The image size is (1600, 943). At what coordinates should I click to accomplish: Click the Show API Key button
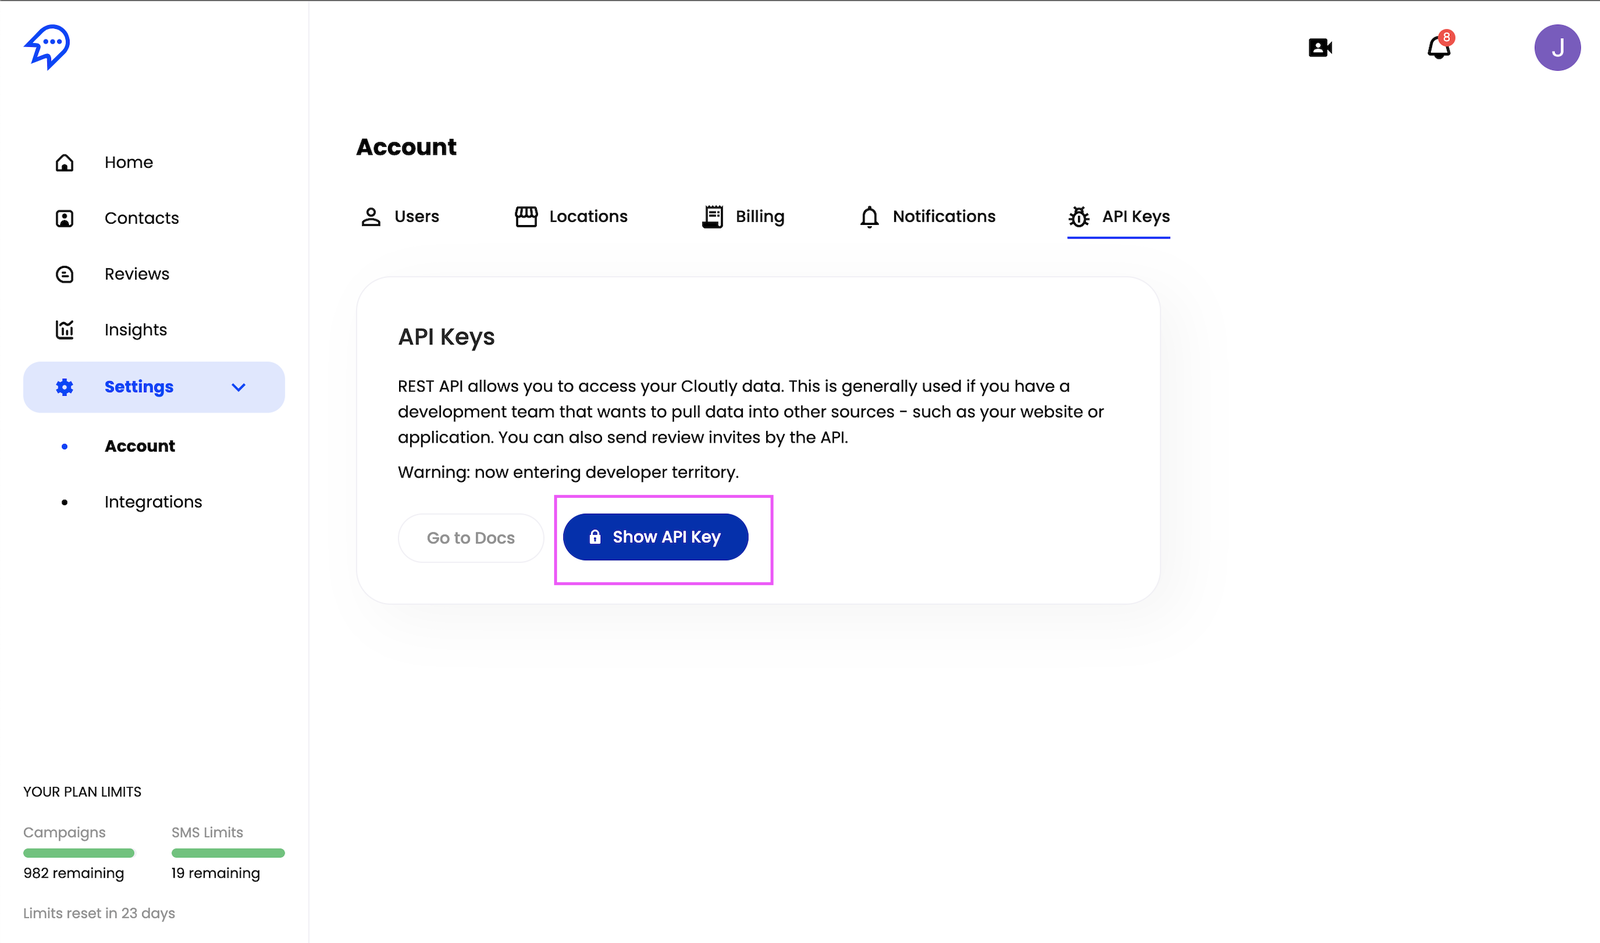point(655,537)
